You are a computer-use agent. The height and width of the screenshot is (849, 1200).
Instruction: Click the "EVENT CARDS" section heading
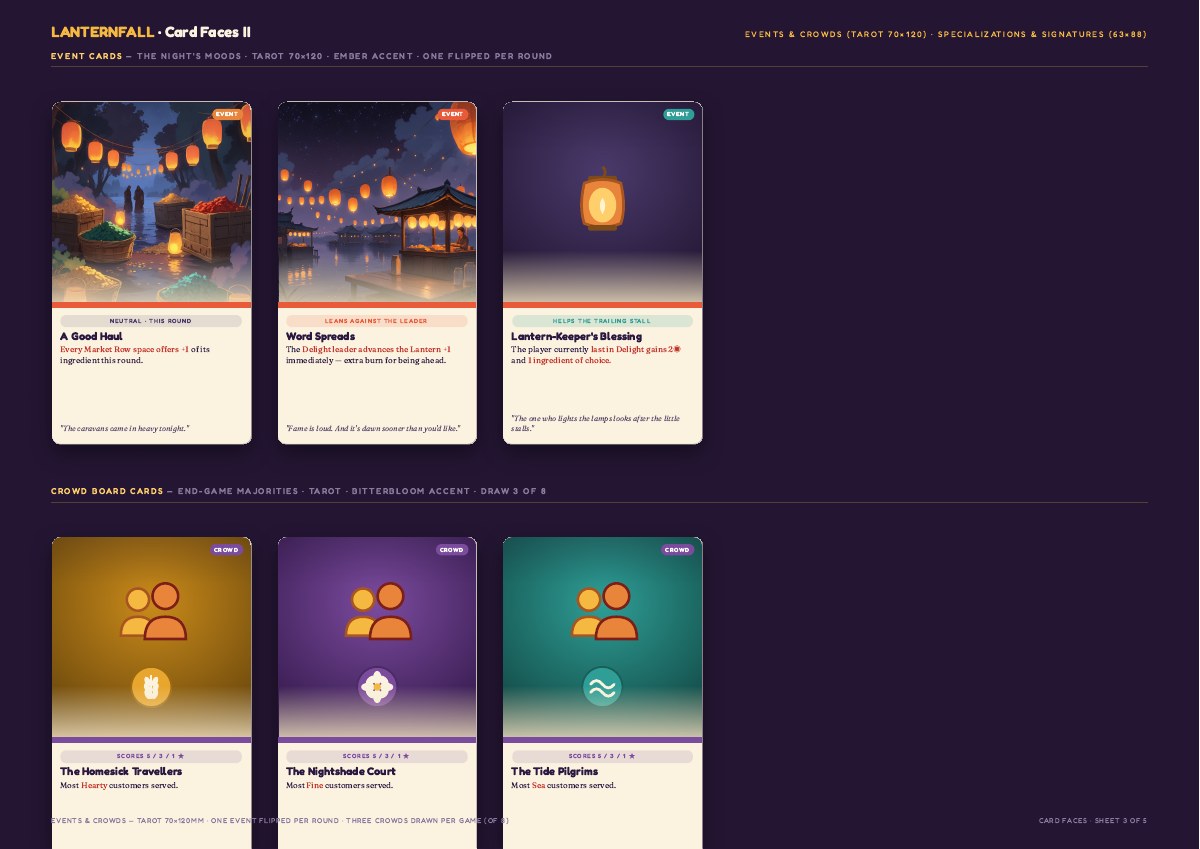click(x=87, y=56)
